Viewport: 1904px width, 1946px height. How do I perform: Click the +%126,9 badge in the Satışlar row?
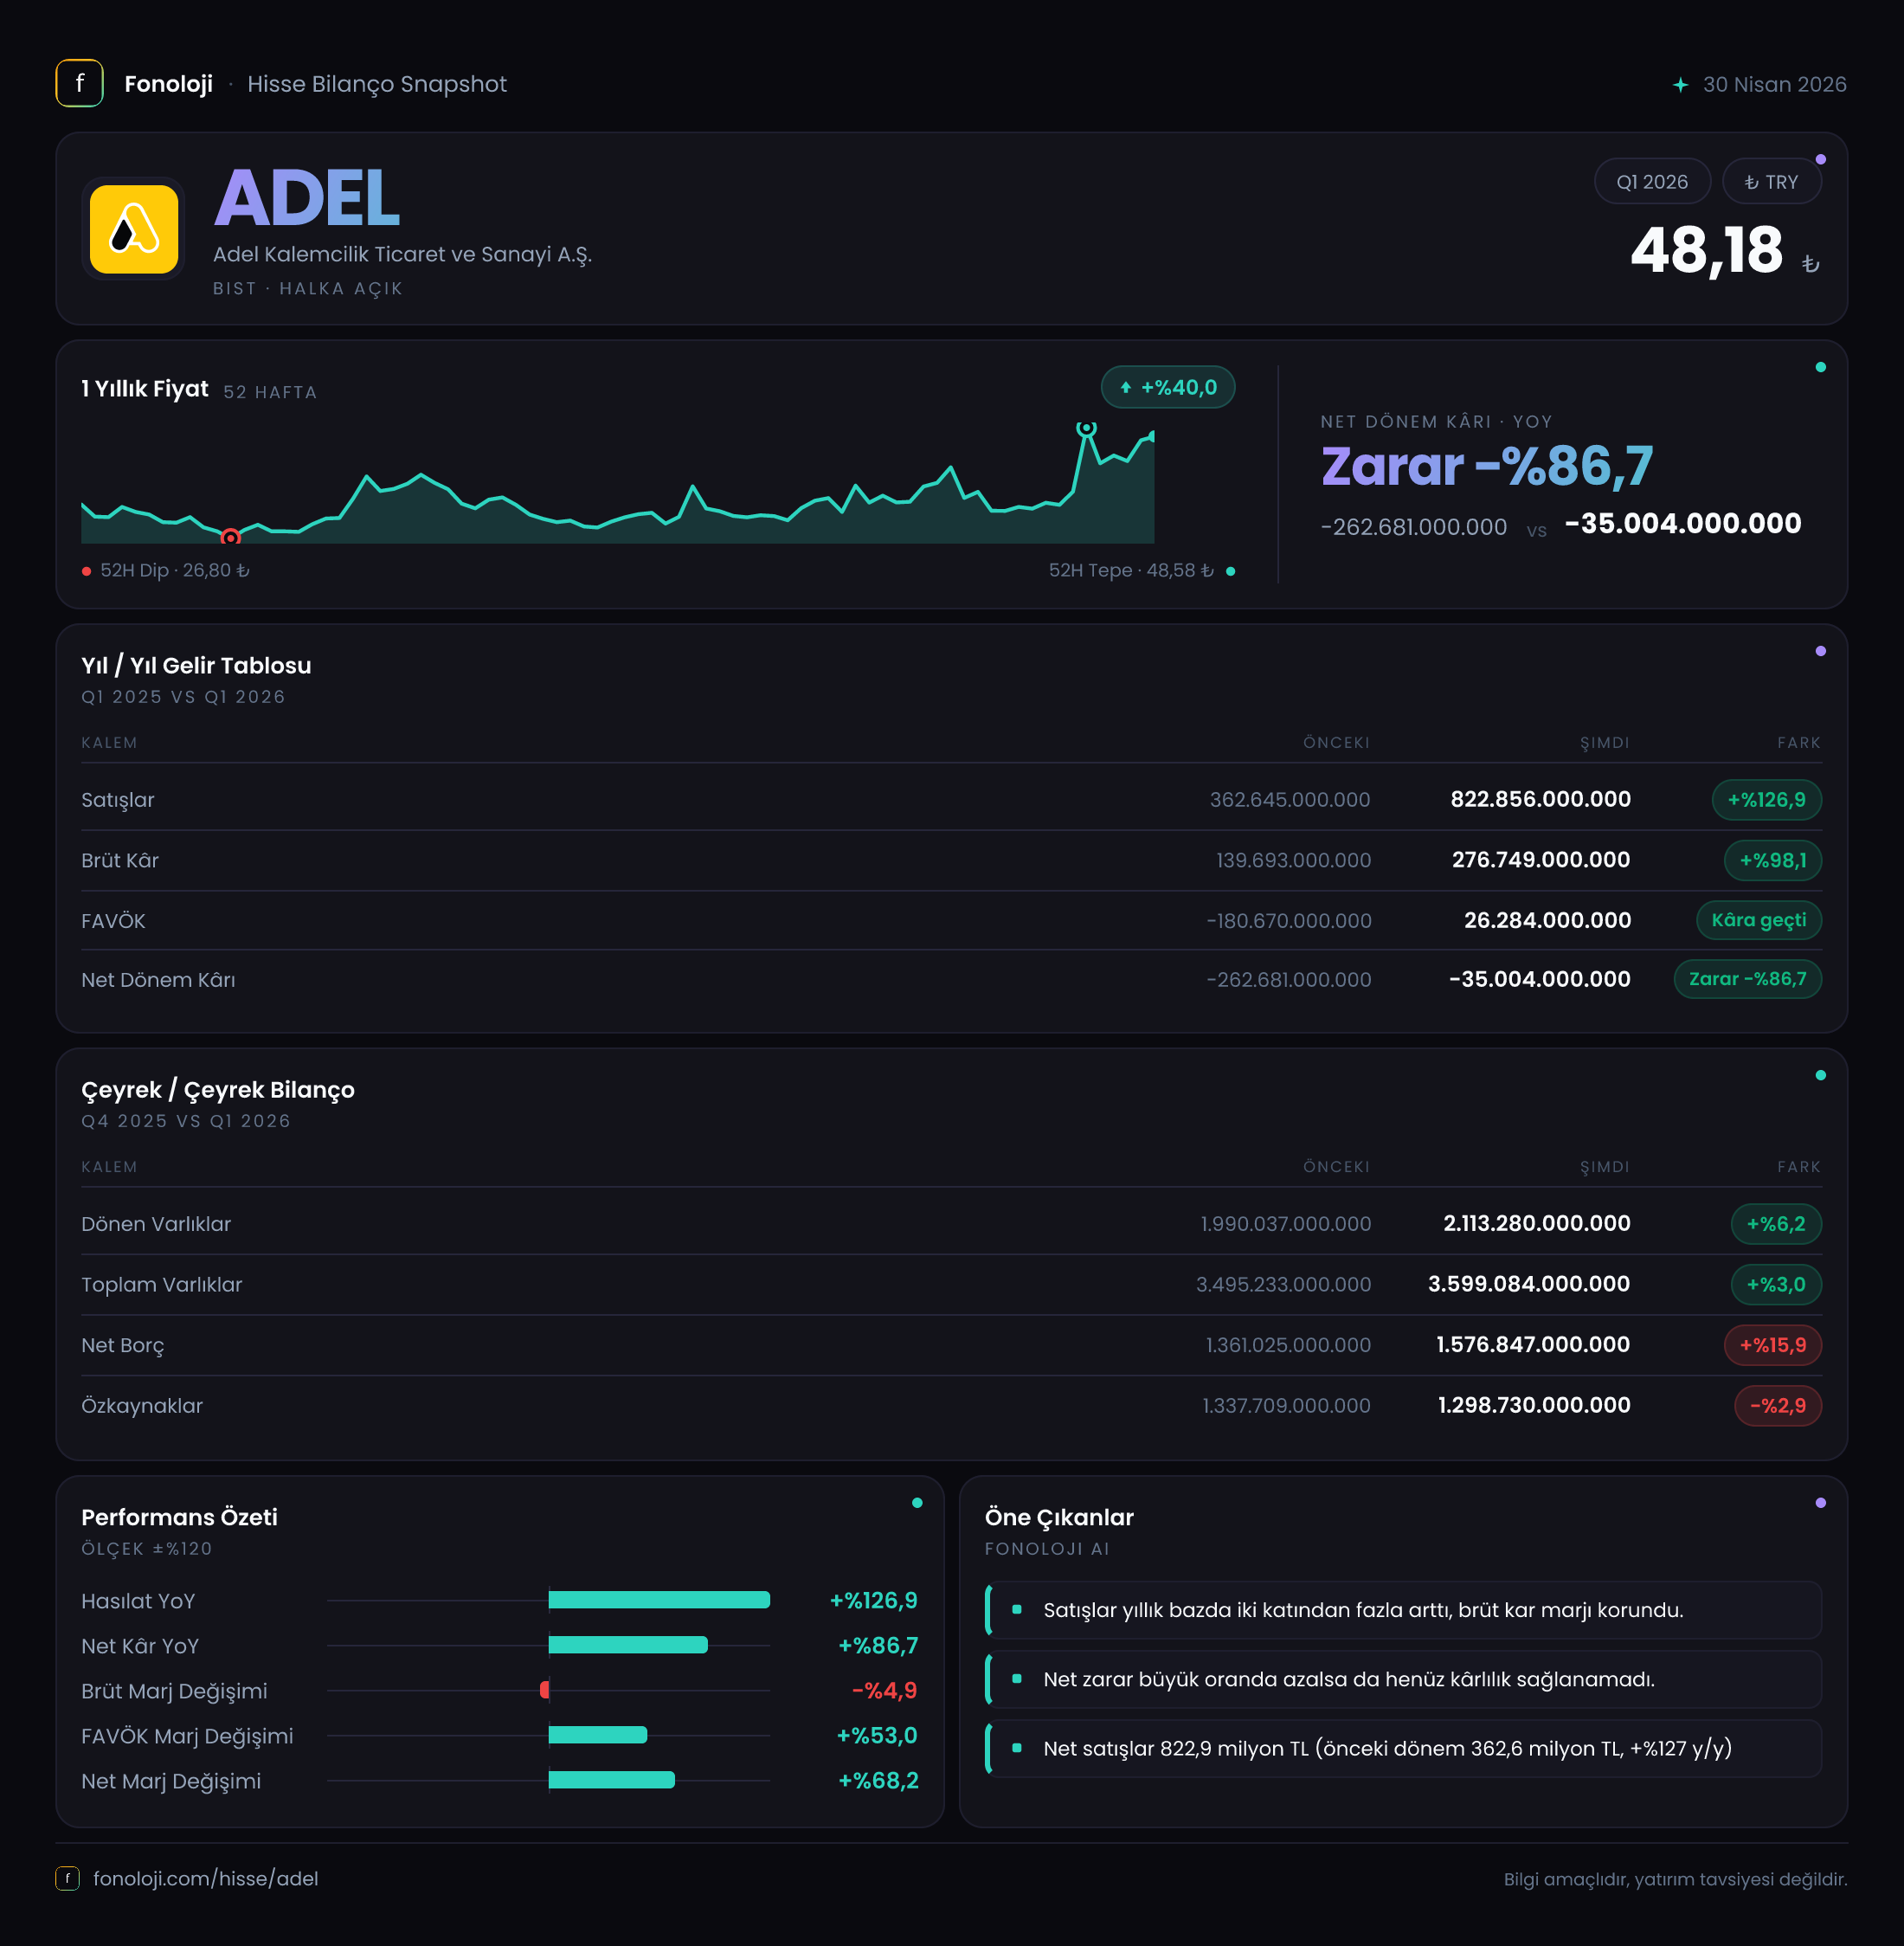coord(1767,800)
